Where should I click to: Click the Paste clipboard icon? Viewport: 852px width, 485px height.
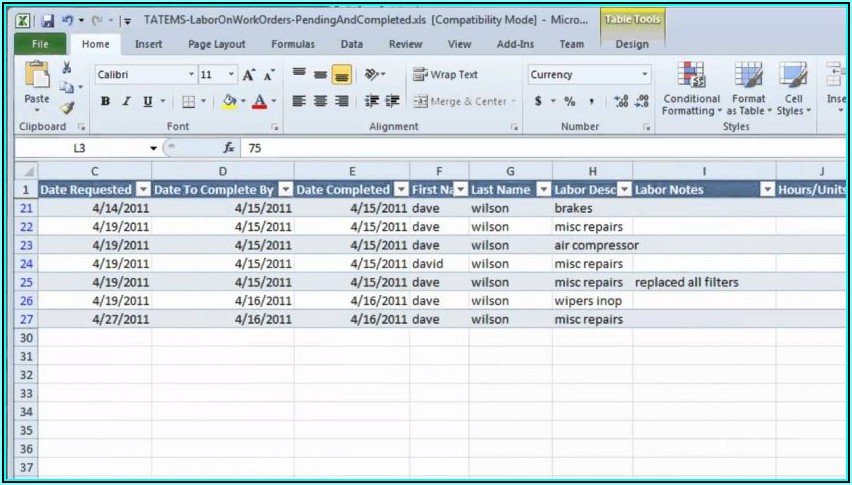(x=37, y=80)
